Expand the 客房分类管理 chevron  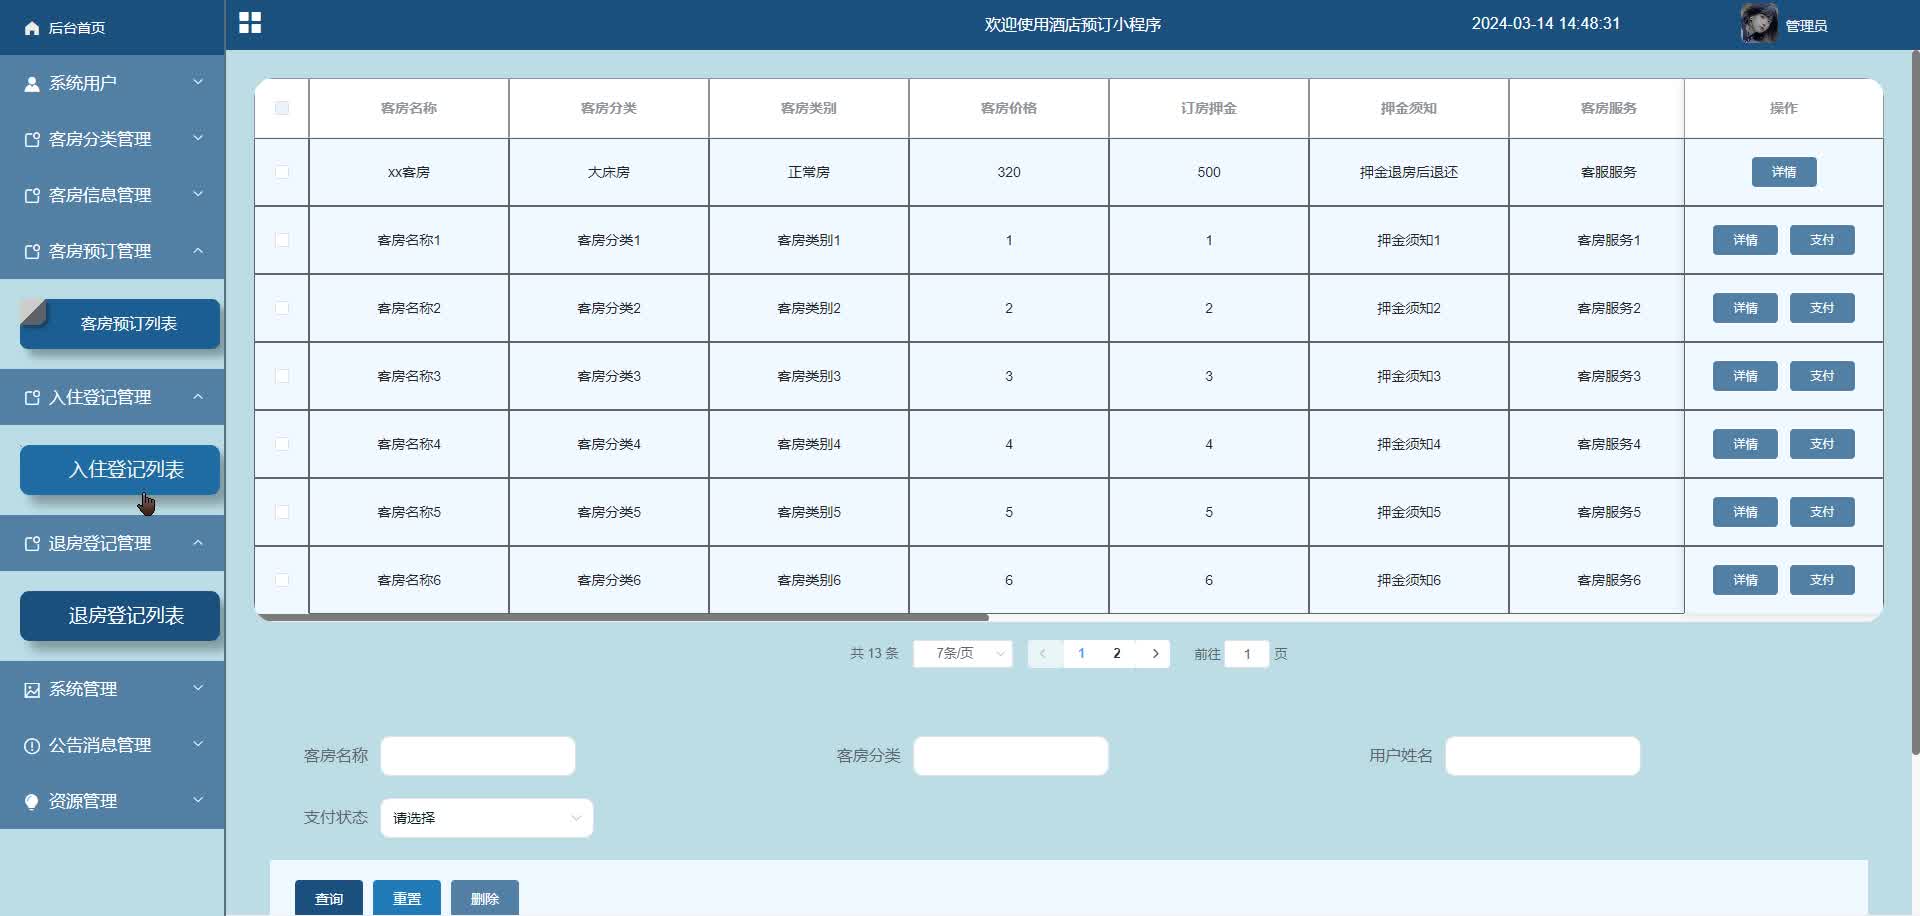click(198, 138)
